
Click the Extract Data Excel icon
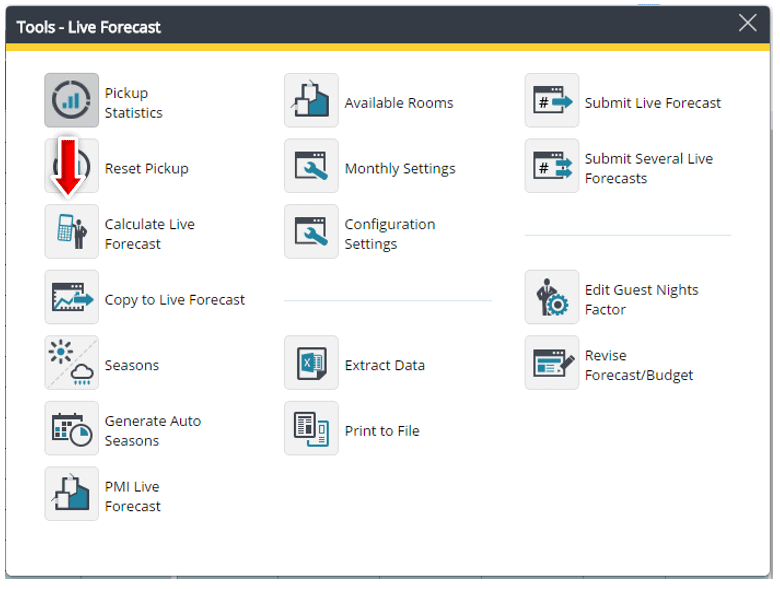[x=311, y=364]
